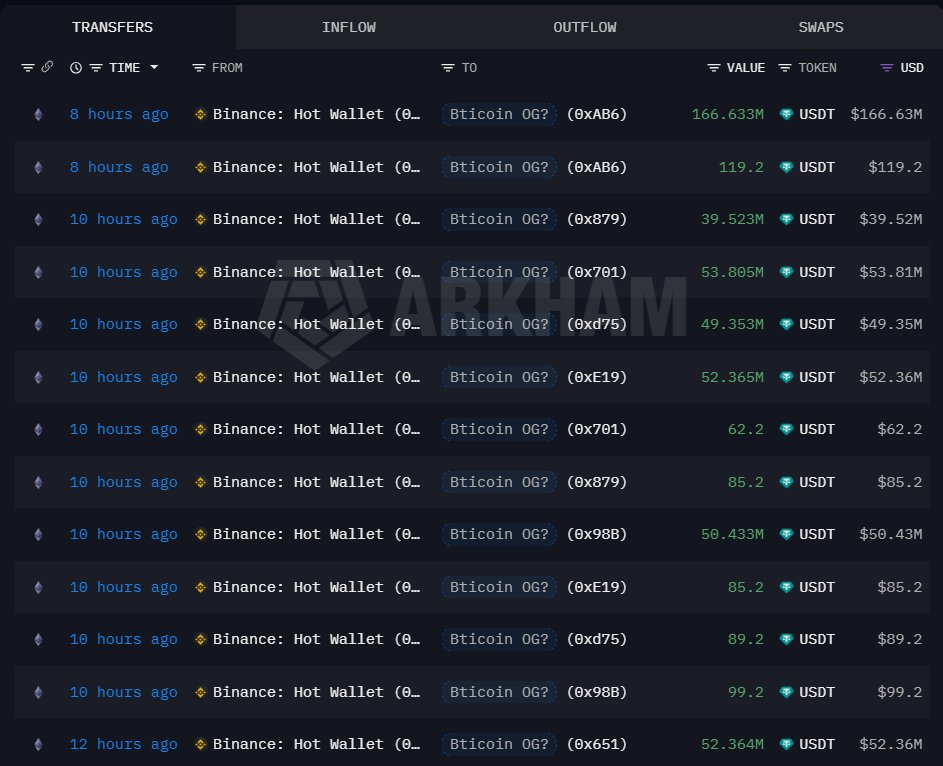Click the USD amount $50.43M
Viewport: 943px width, 766px height.
pos(891,535)
